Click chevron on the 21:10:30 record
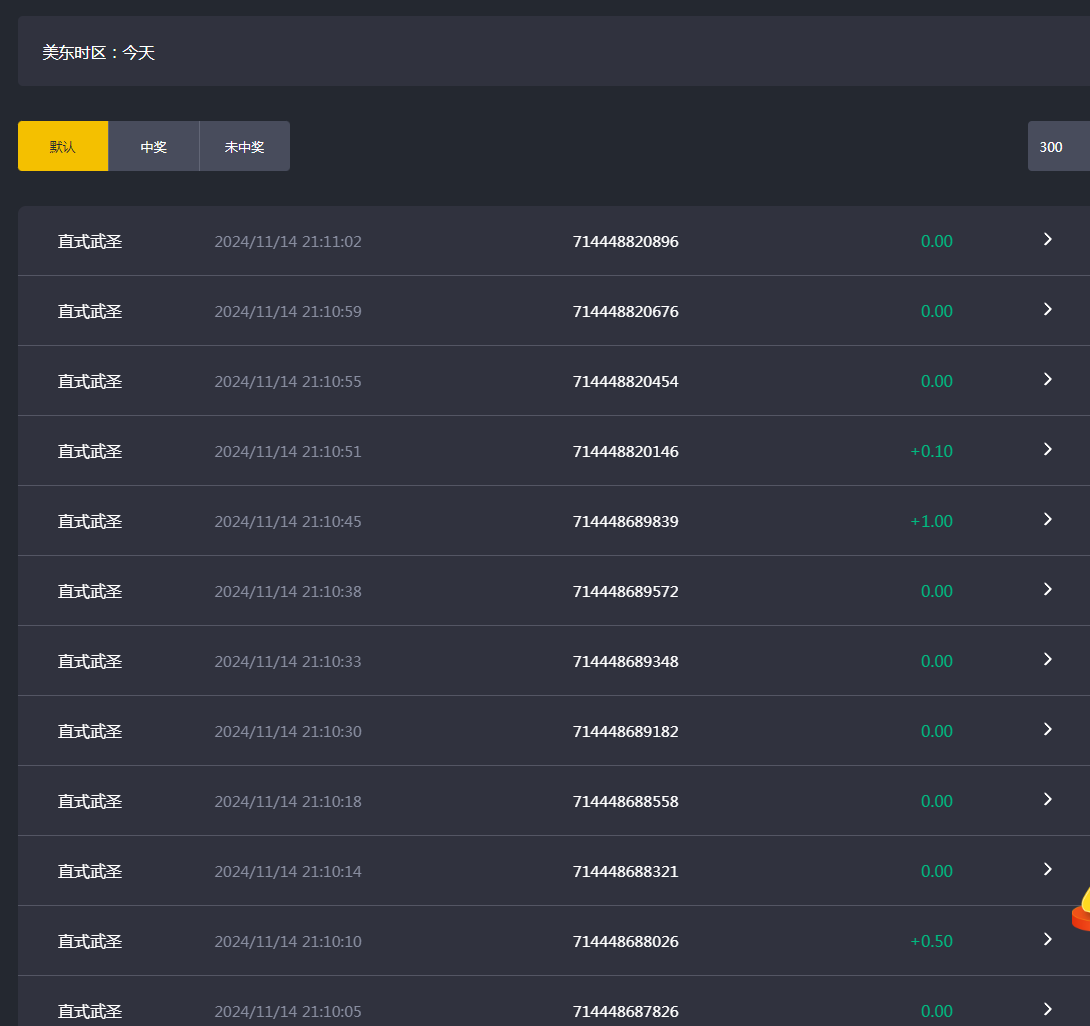This screenshot has width=1090, height=1026. [x=1047, y=729]
